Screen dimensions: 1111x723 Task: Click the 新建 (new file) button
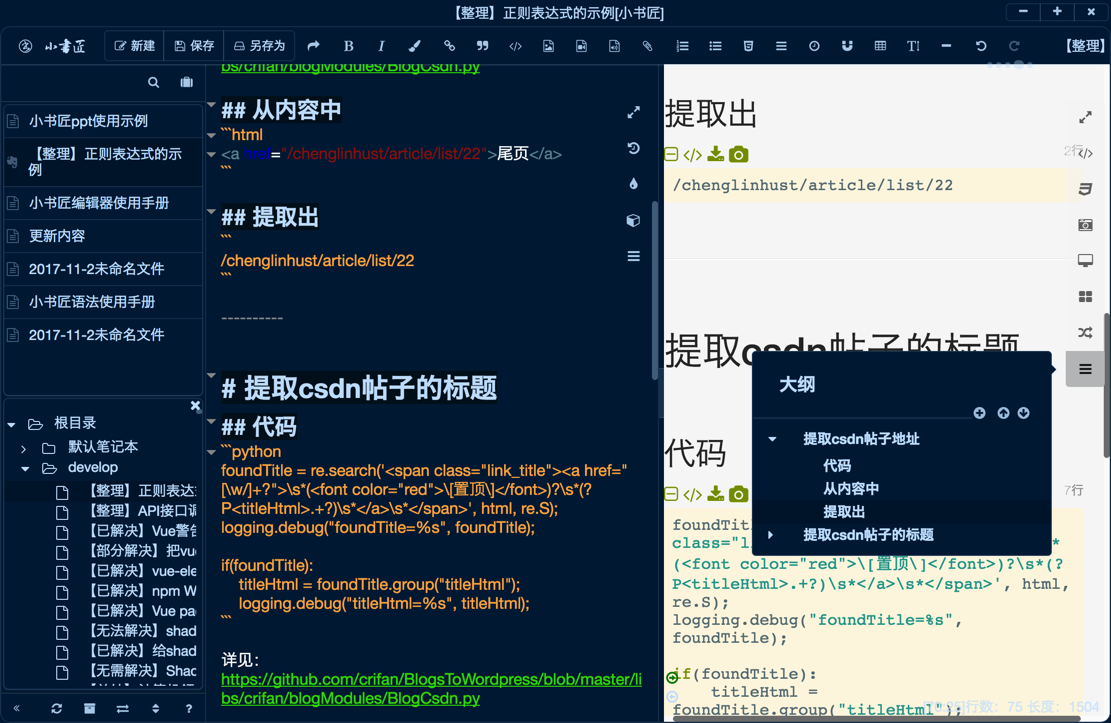coord(135,45)
